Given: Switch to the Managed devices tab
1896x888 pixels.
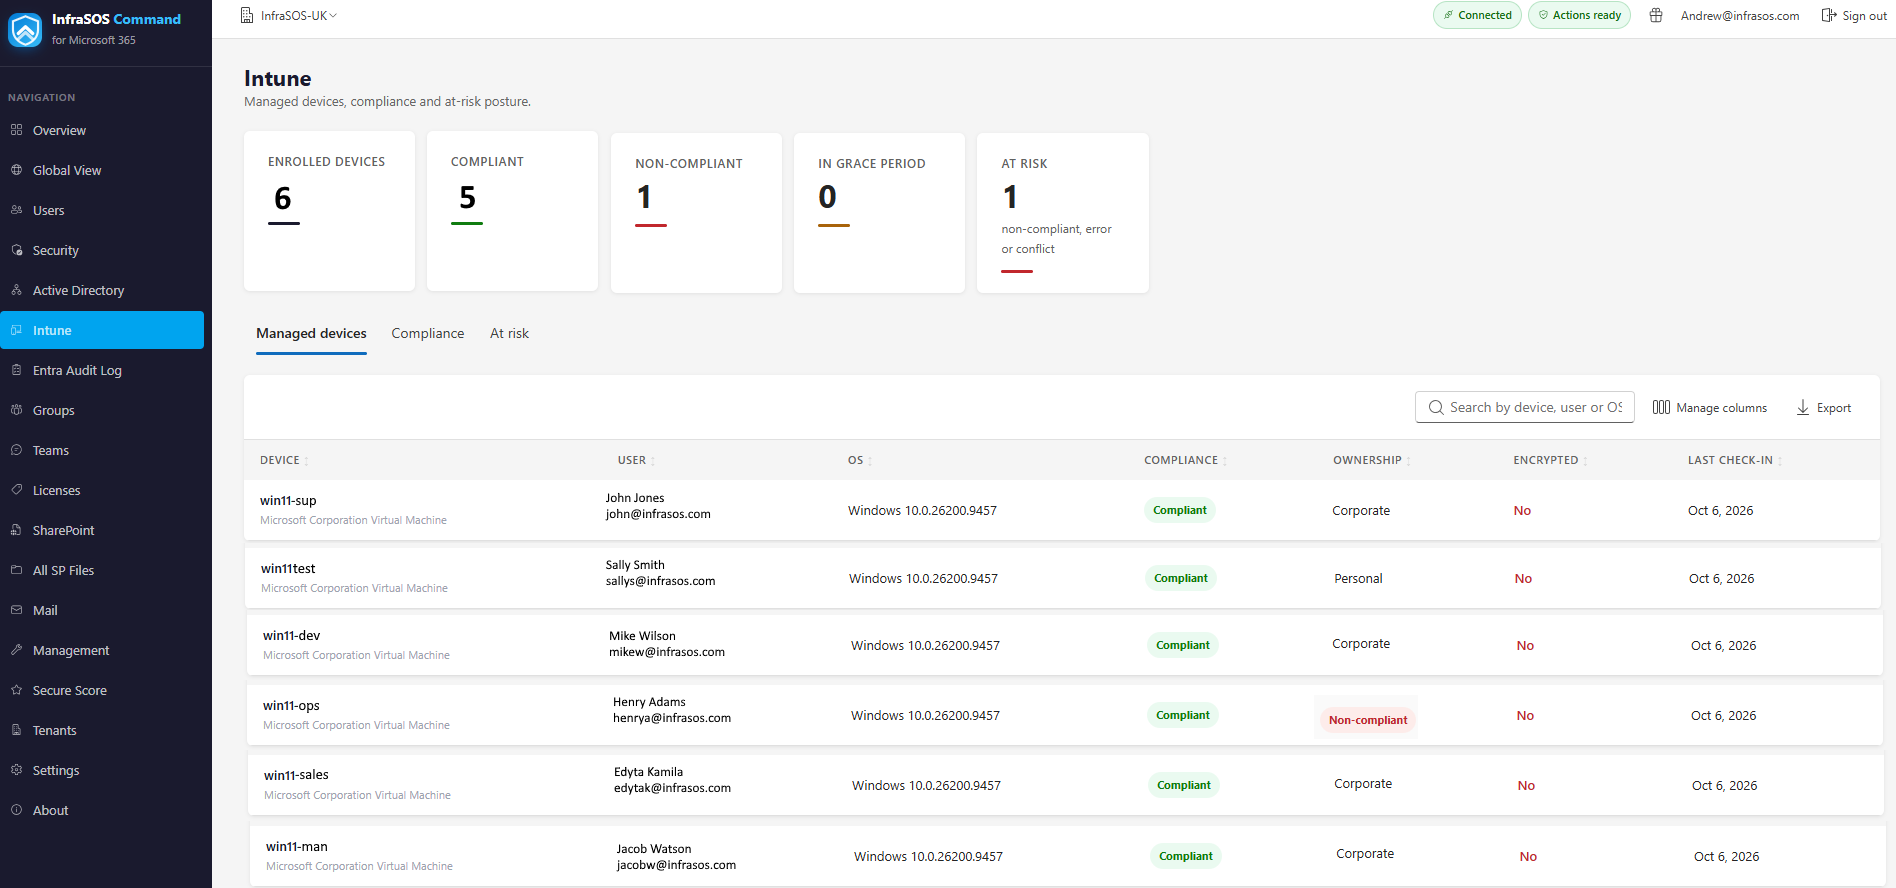Looking at the screenshot, I should [311, 334].
